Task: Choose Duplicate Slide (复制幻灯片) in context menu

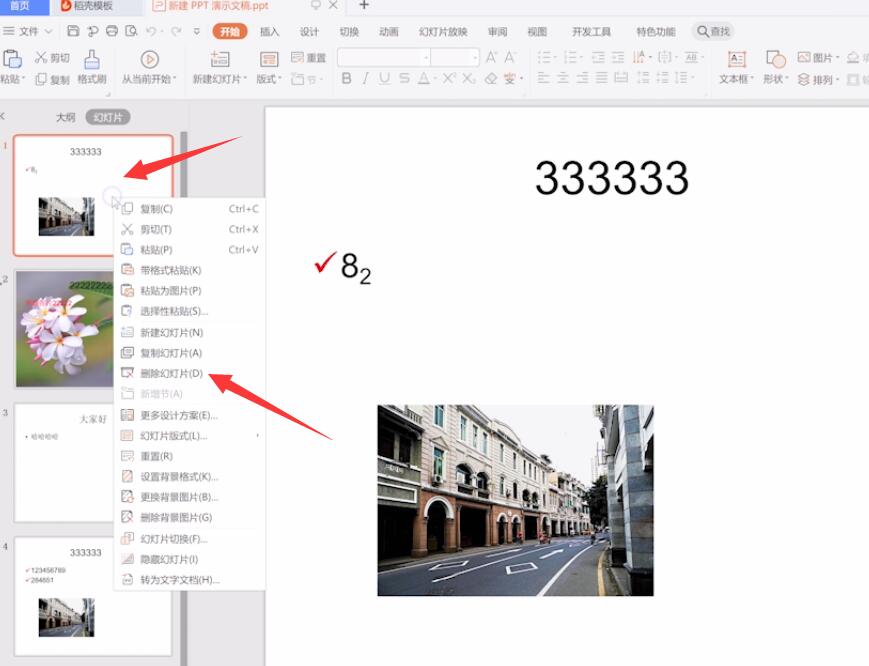Action: (190, 353)
